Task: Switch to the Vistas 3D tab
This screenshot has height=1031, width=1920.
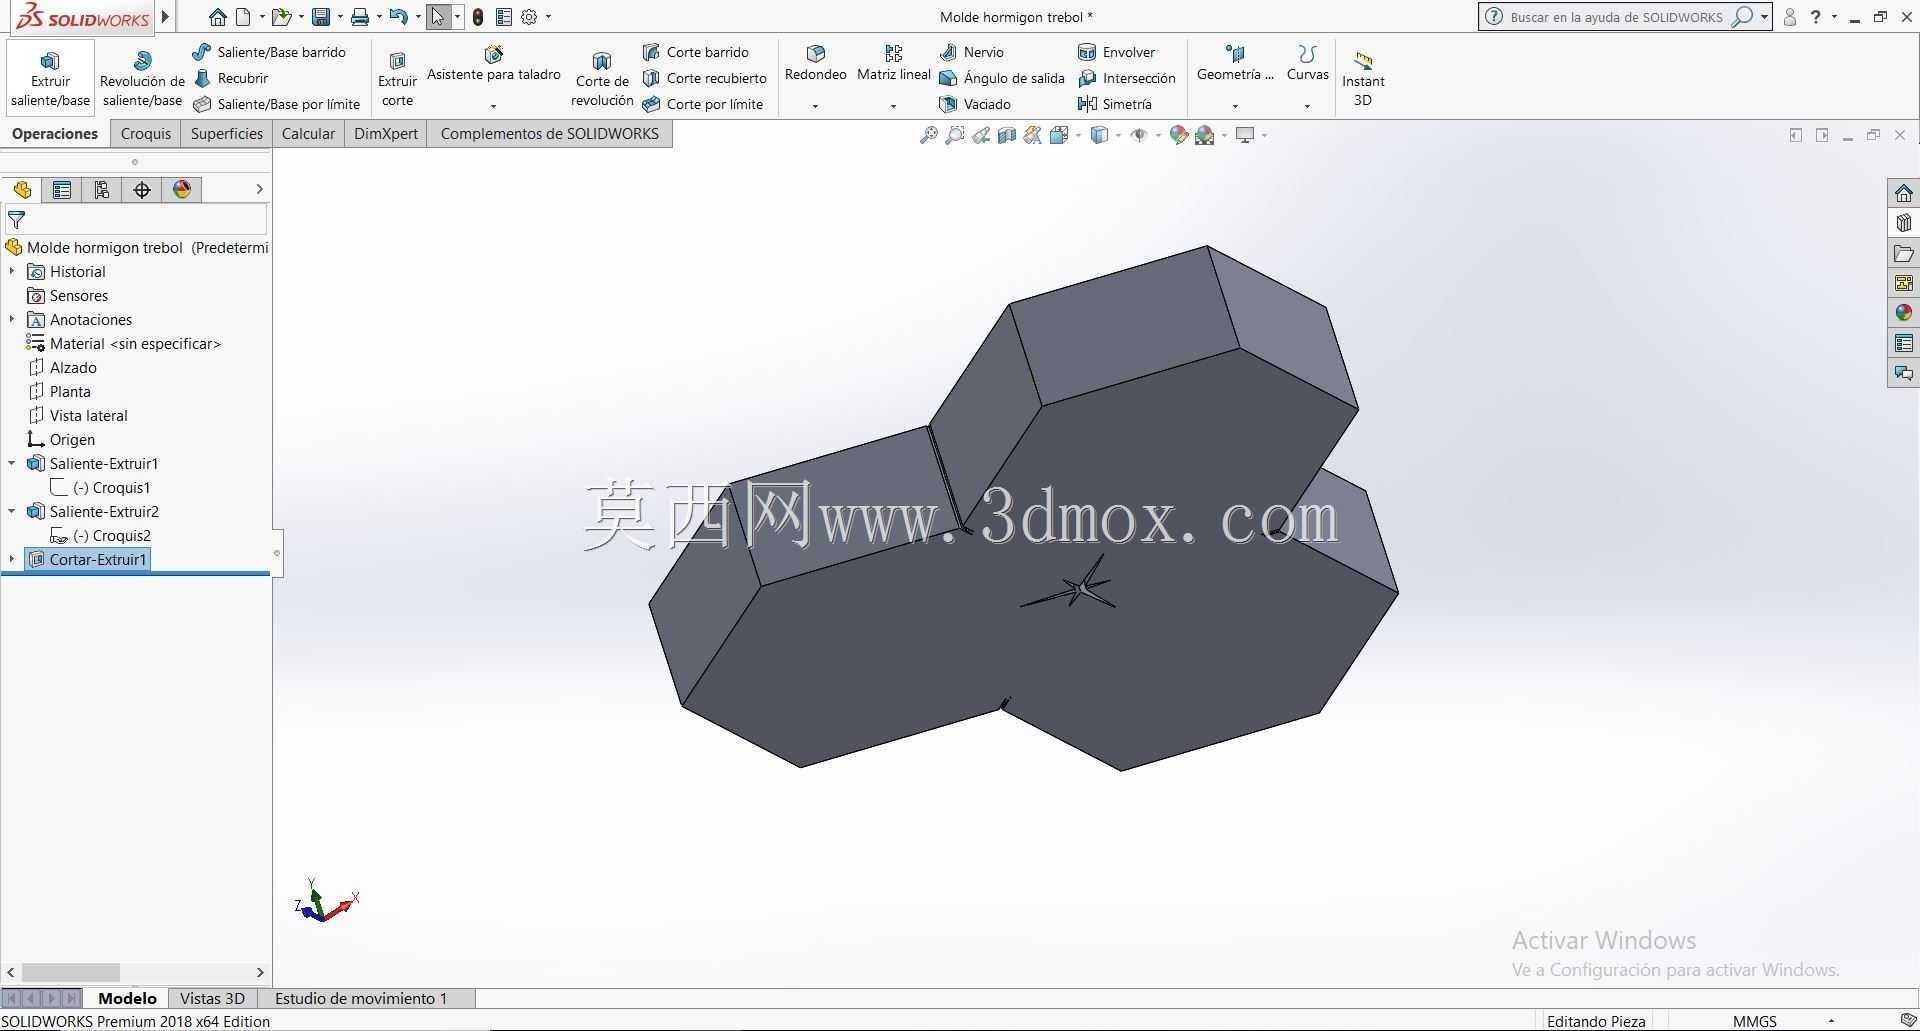Action: pos(212,999)
